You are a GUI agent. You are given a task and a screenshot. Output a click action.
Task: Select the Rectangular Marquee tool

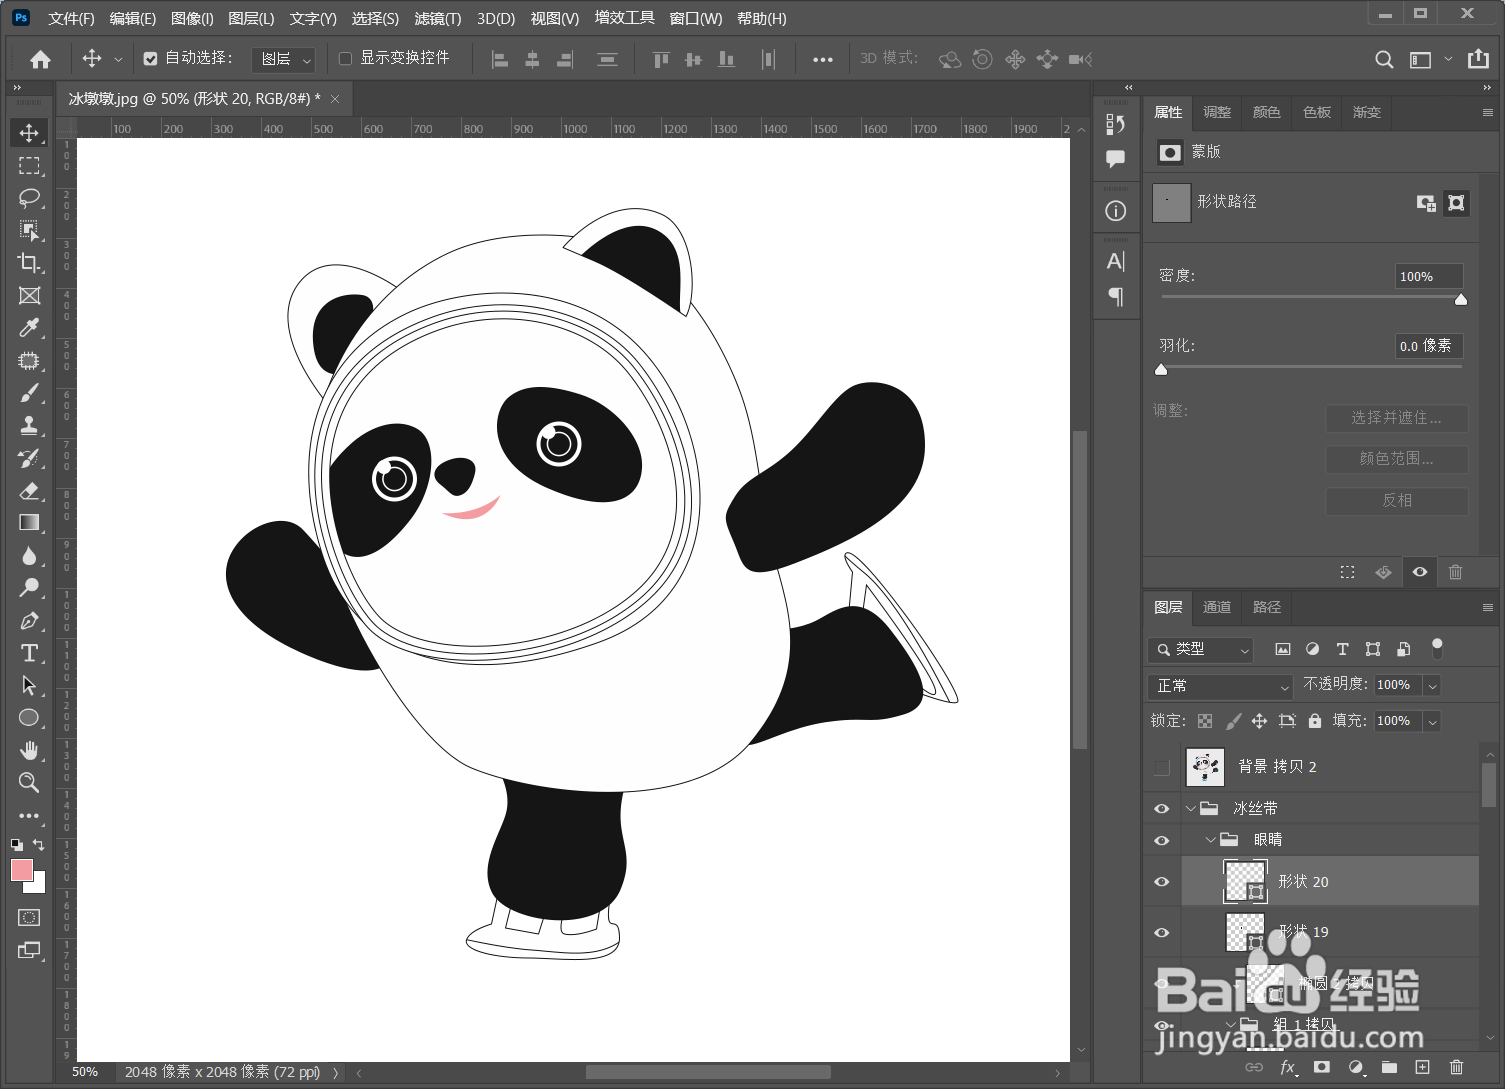coord(29,166)
